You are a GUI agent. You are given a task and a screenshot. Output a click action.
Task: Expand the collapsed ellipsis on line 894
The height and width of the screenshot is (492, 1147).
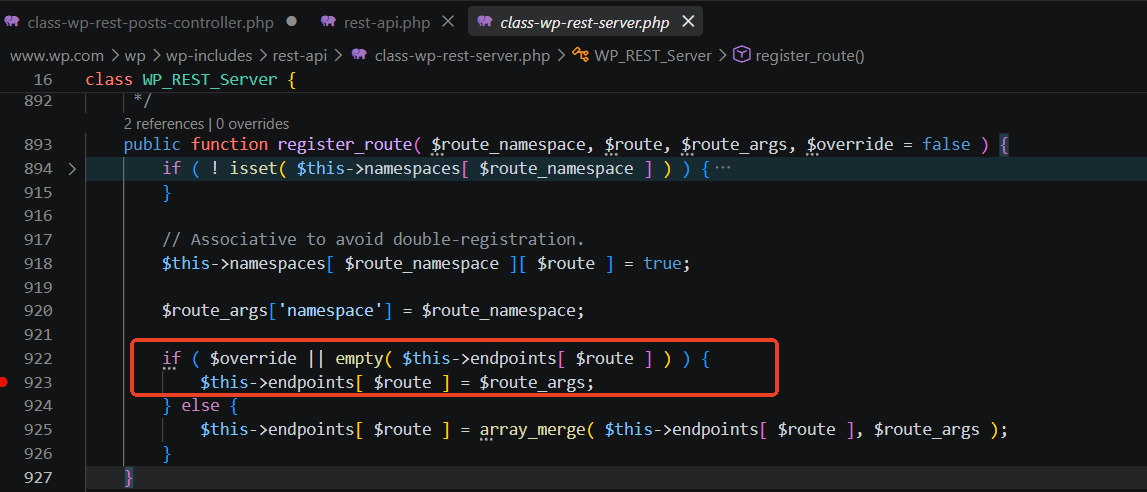(x=722, y=169)
